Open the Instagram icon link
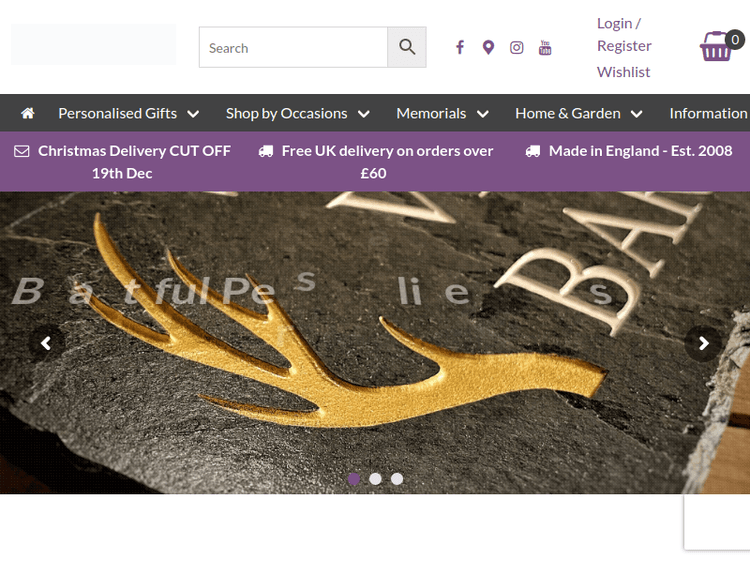The width and height of the screenshot is (750, 563). (x=516, y=47)
